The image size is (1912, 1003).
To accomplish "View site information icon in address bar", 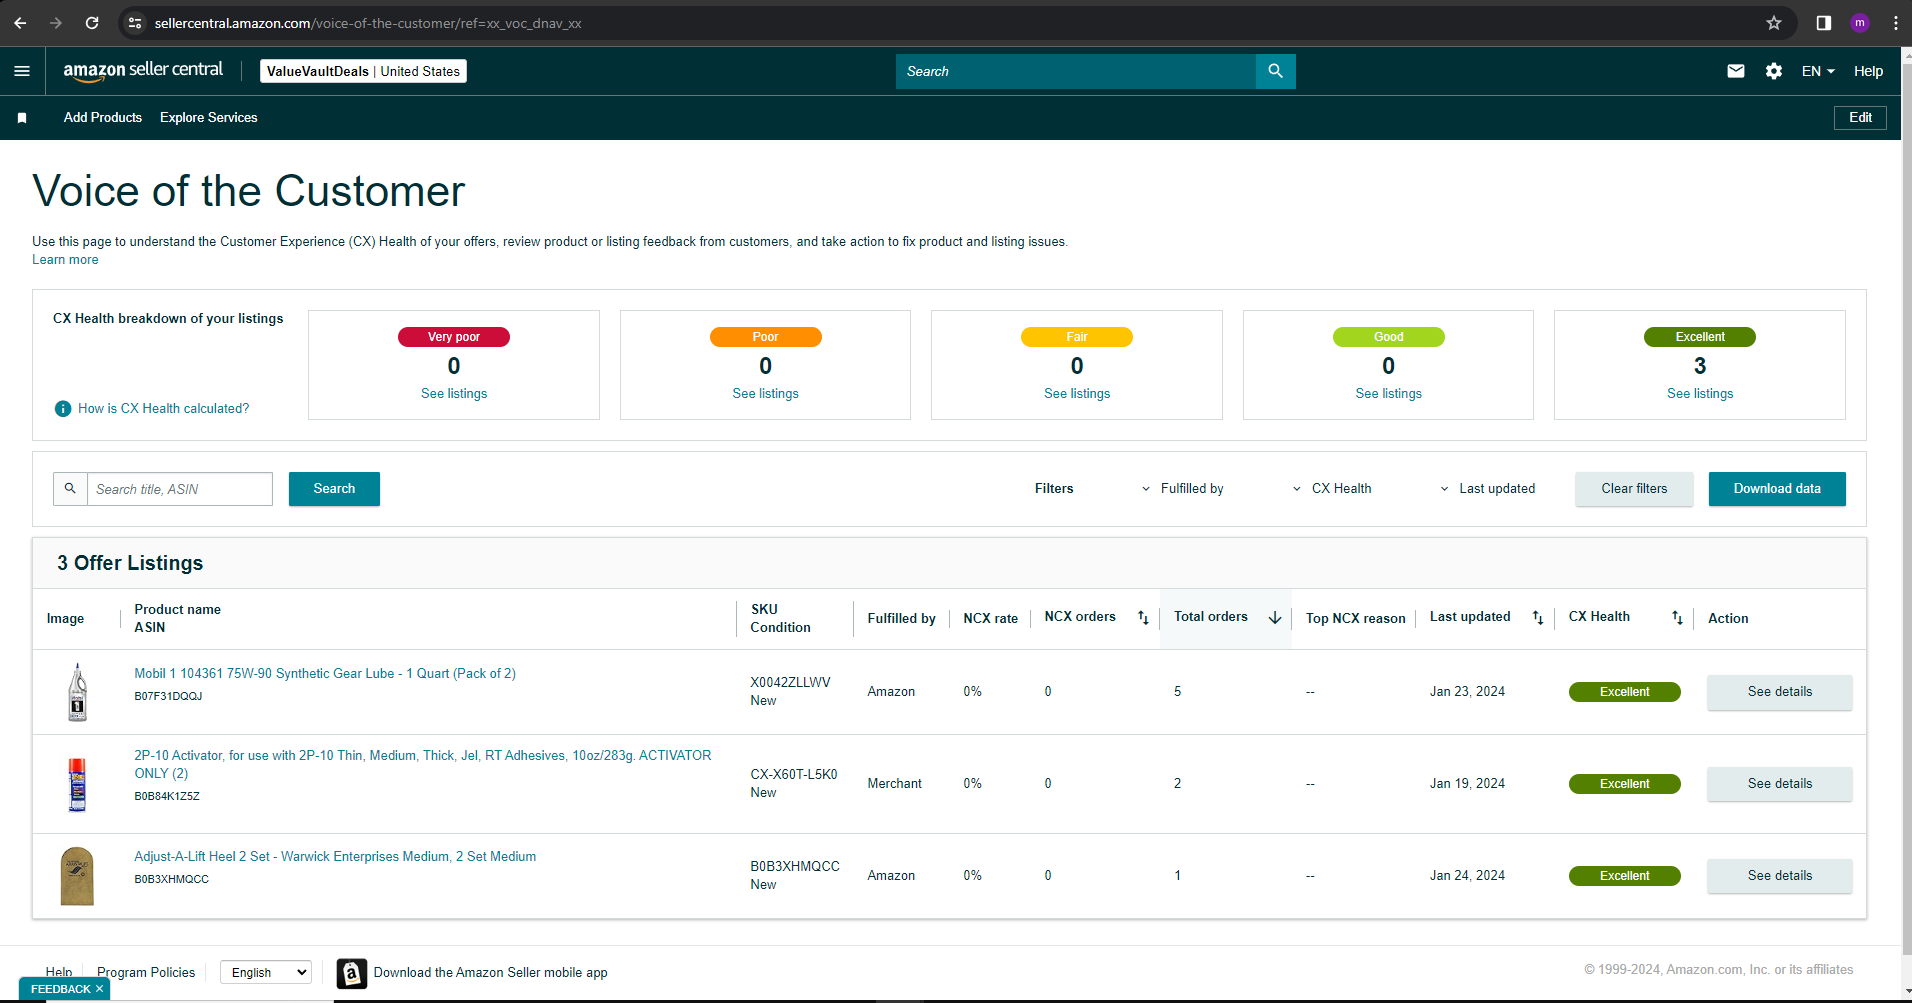I will click(135, 23).
